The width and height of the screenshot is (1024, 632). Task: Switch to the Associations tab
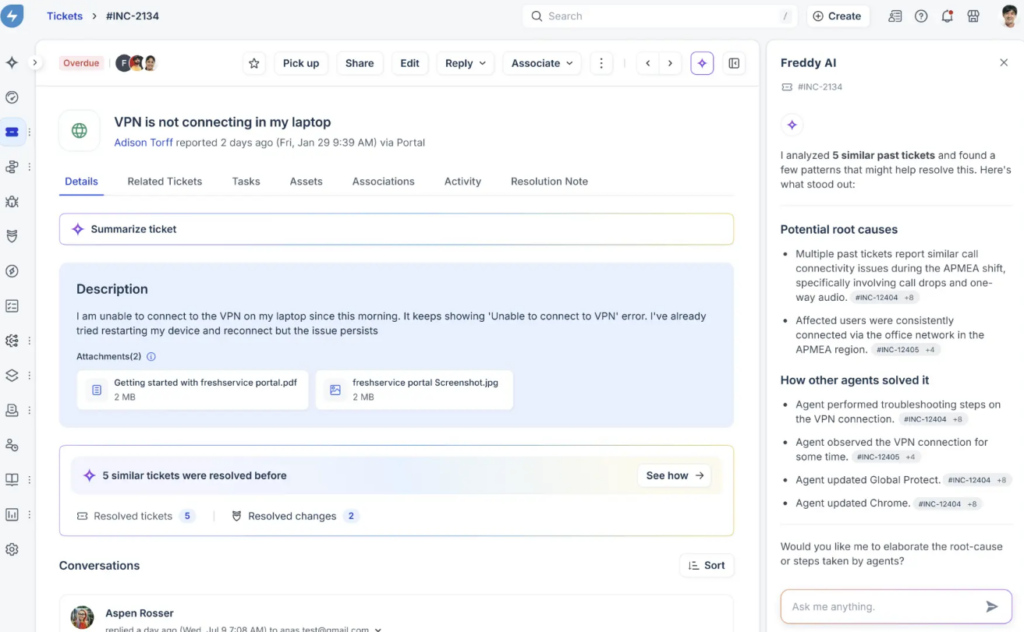point(383,182)
